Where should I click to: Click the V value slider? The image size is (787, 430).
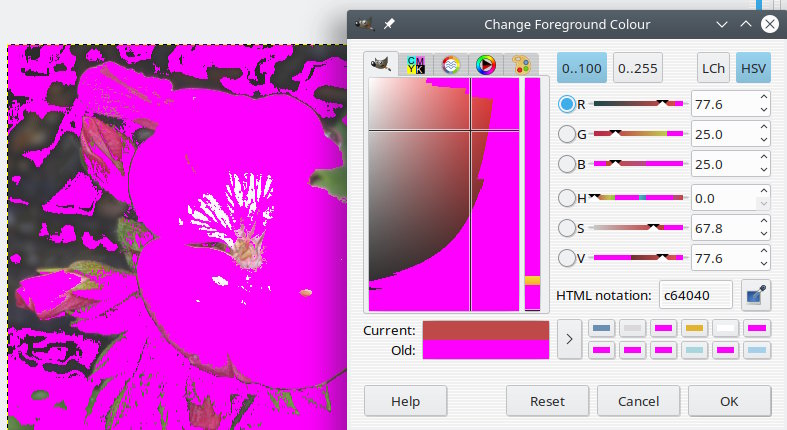[x=638, y=257]
